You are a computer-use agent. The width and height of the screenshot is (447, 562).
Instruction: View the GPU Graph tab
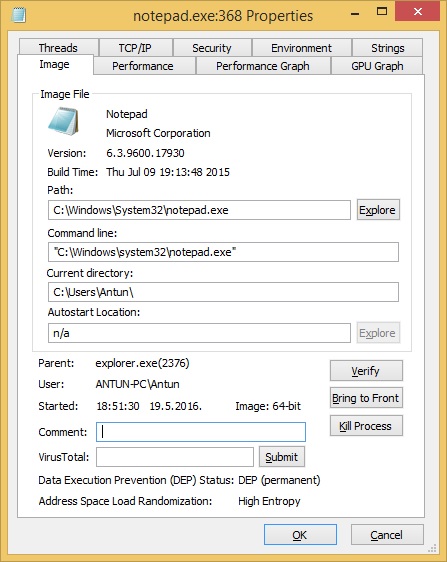click(377, 66)
